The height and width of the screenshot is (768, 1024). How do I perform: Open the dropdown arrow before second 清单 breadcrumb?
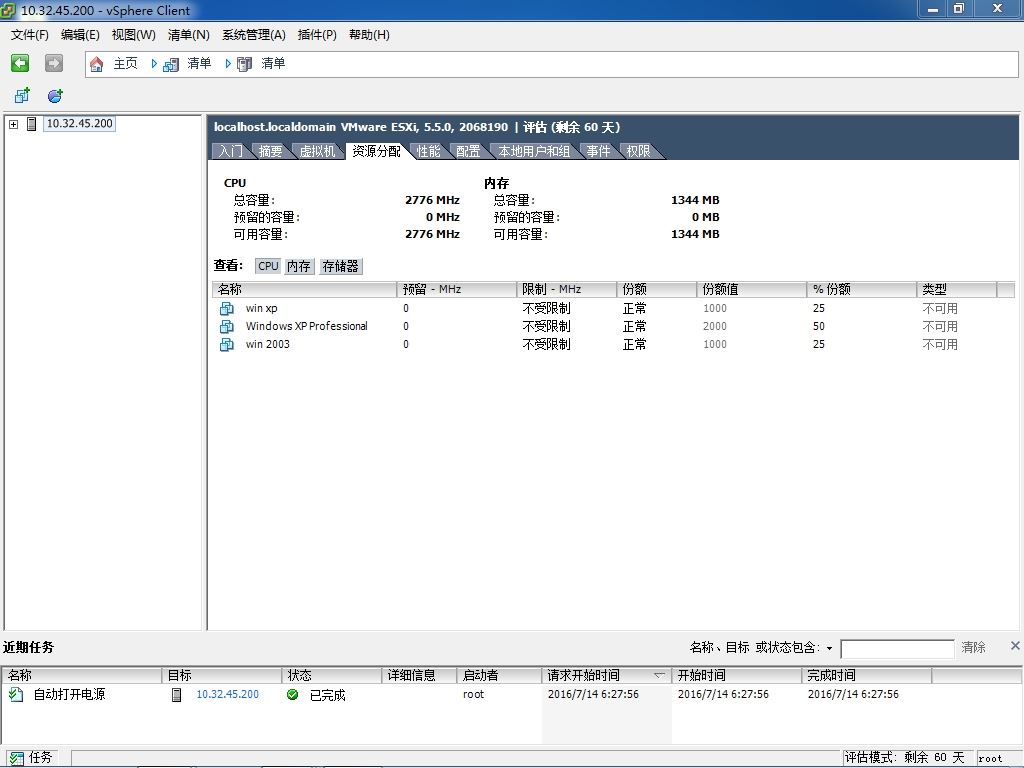pos(228,63)
